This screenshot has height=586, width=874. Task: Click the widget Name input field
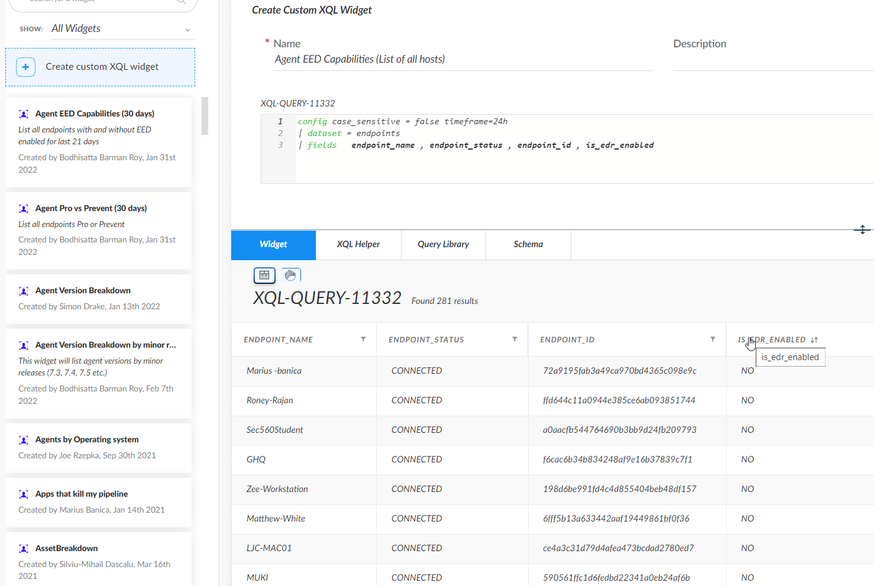tap(462, 60)
